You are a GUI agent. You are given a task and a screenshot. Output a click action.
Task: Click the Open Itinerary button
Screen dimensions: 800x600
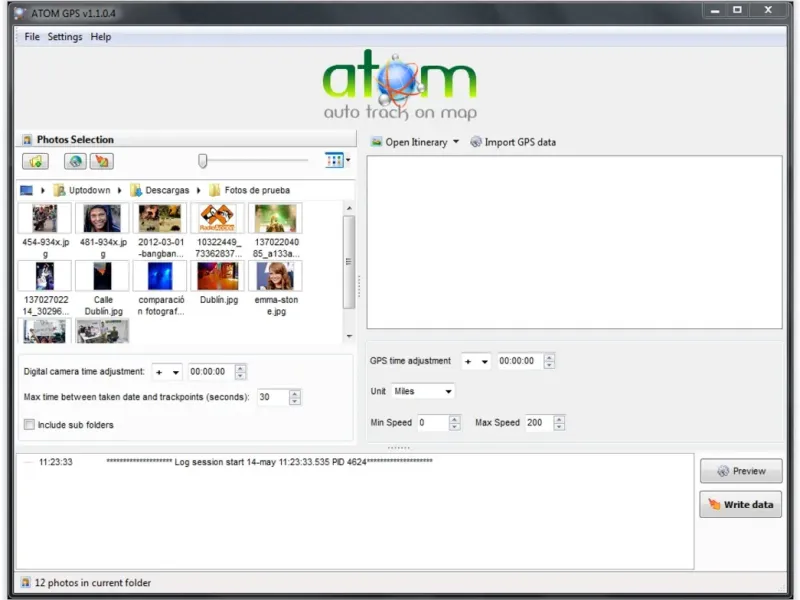[x=410, y=142]
